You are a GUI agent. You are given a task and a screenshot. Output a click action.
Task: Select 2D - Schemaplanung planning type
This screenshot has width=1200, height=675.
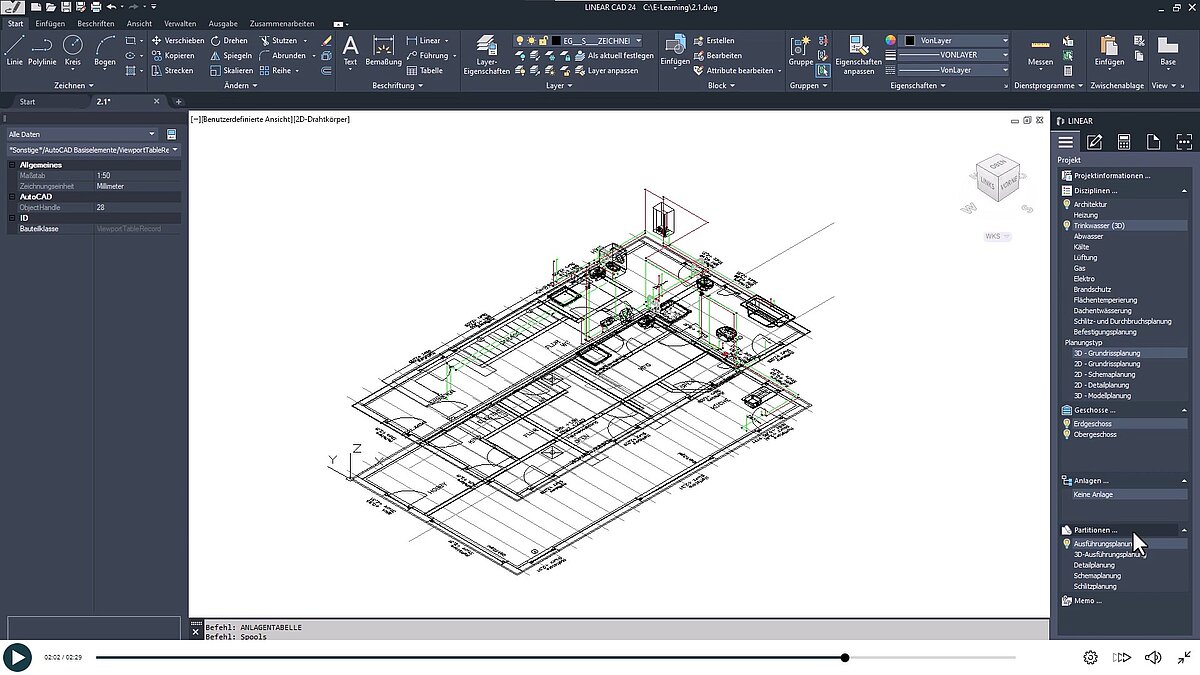1107,374
